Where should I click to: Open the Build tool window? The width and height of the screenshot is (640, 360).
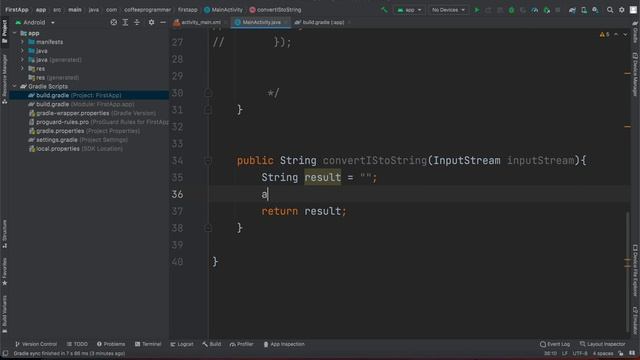click(x=211, y=344)
